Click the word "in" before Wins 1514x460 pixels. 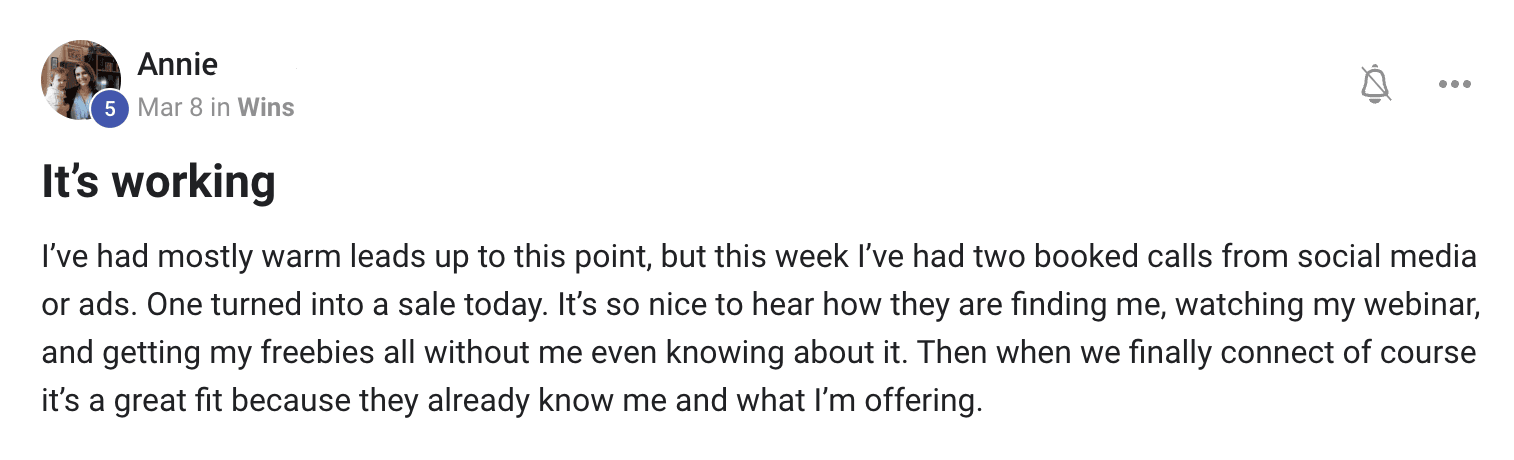[220, 107]
